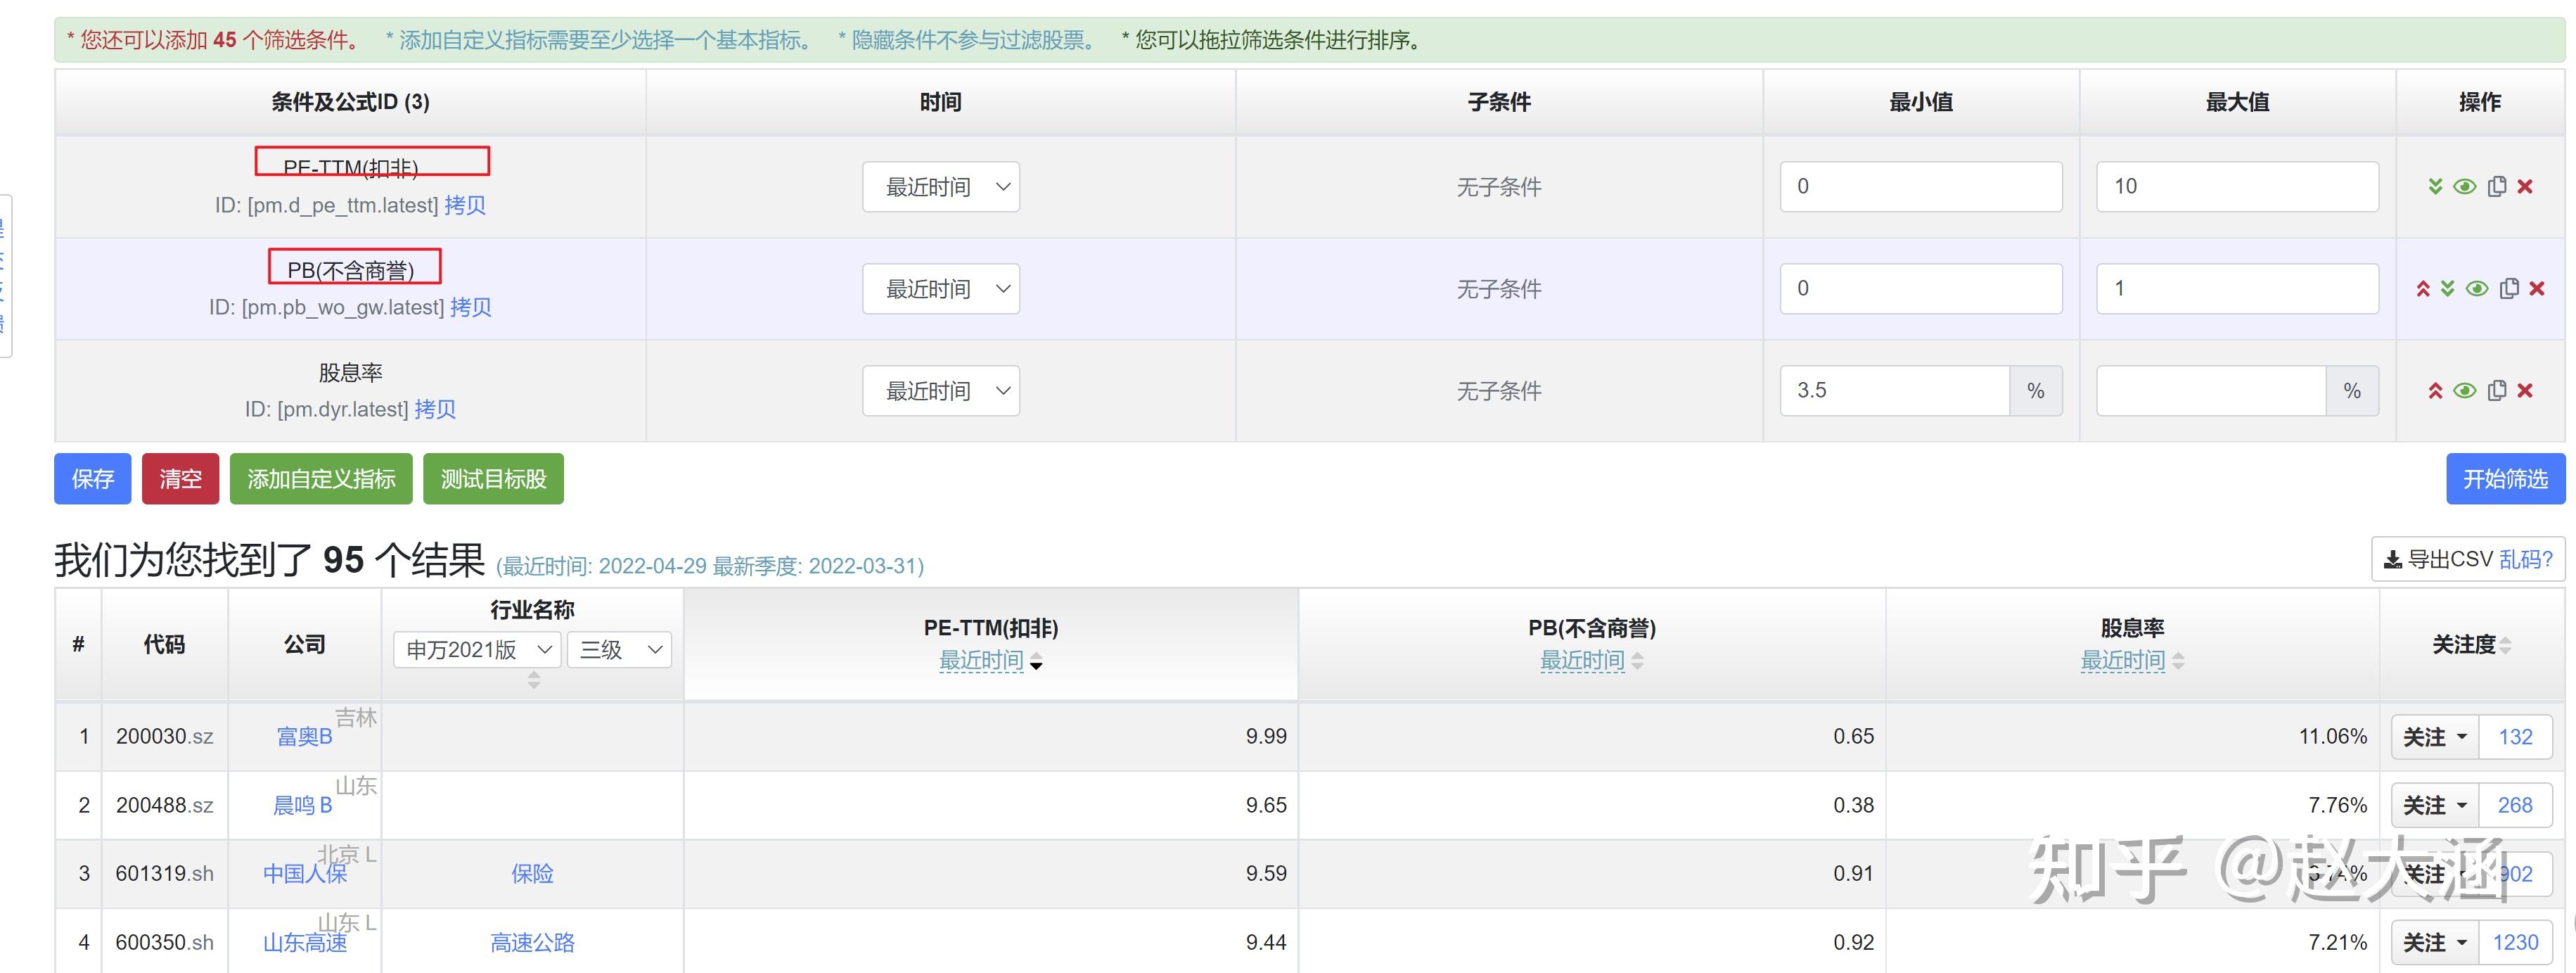This screenshot has height=973, width=2576.
Task: Export results with 导出CSV button
Action: pos(2438,560)
